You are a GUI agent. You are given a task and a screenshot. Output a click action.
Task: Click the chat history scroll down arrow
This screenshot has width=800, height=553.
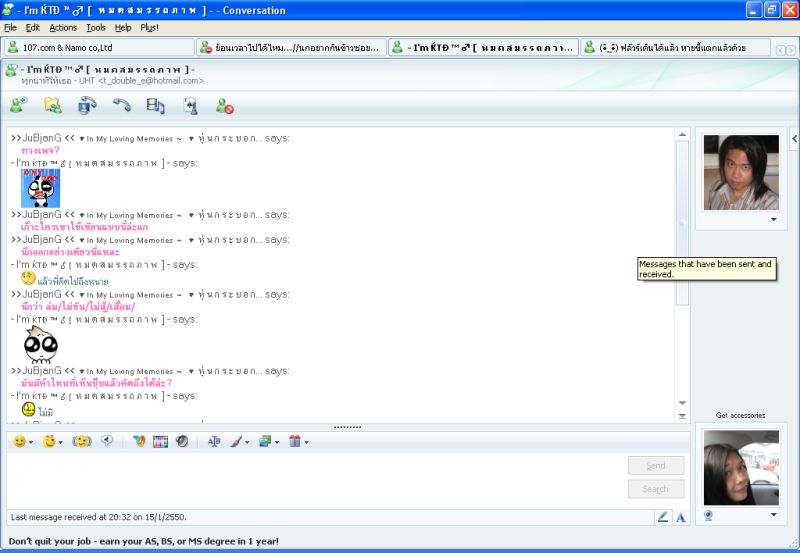point(682,403)
